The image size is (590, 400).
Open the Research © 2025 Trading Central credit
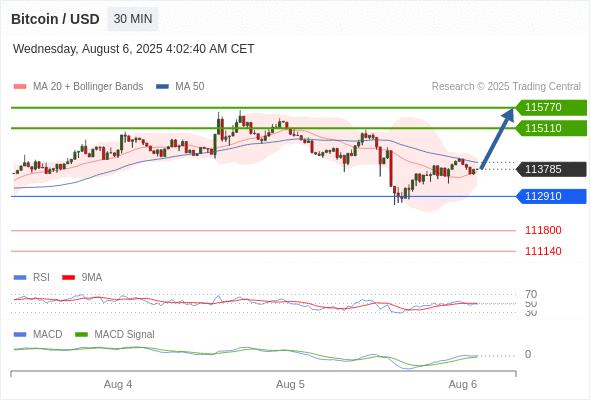point(506,87)
